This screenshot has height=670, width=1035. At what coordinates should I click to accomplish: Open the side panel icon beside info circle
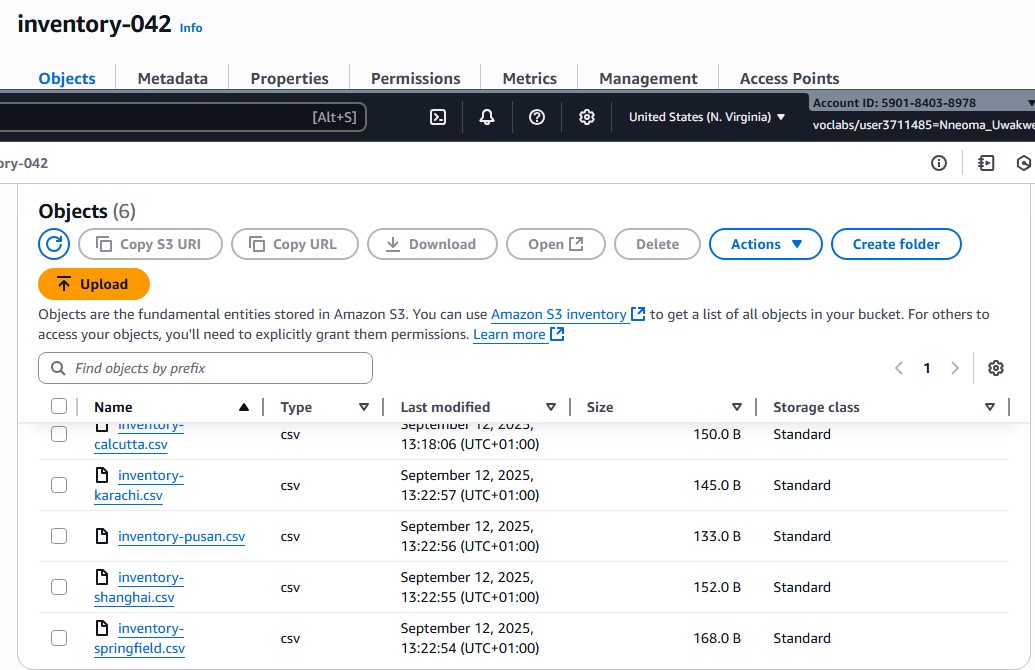coord(986,163)
